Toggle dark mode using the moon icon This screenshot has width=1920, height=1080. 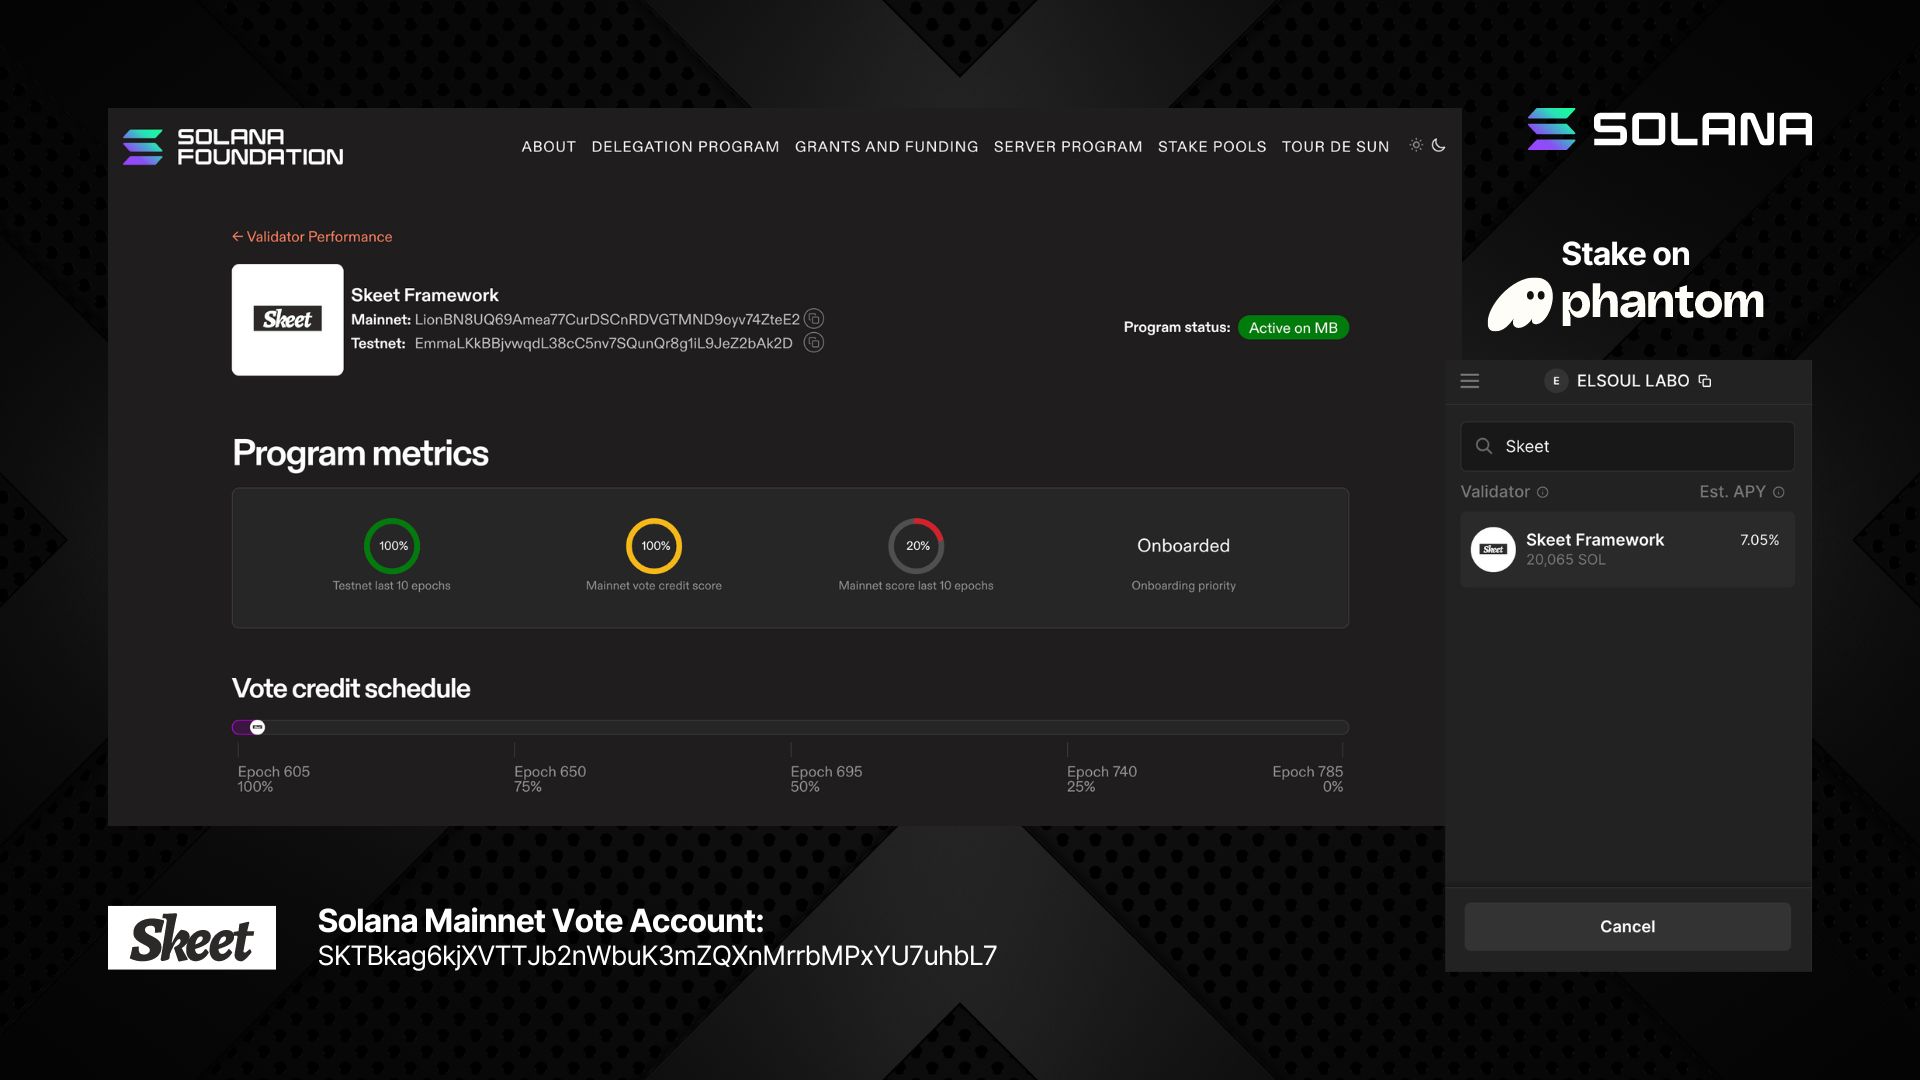pos(1439,145)
